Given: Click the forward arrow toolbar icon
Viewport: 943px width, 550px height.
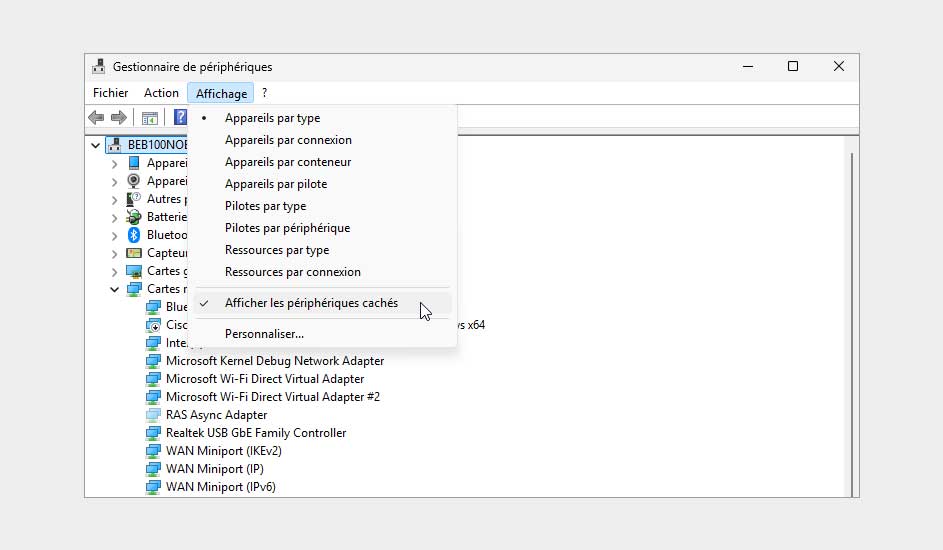Looking at the screenshot, I should click(x=119, y=118).
